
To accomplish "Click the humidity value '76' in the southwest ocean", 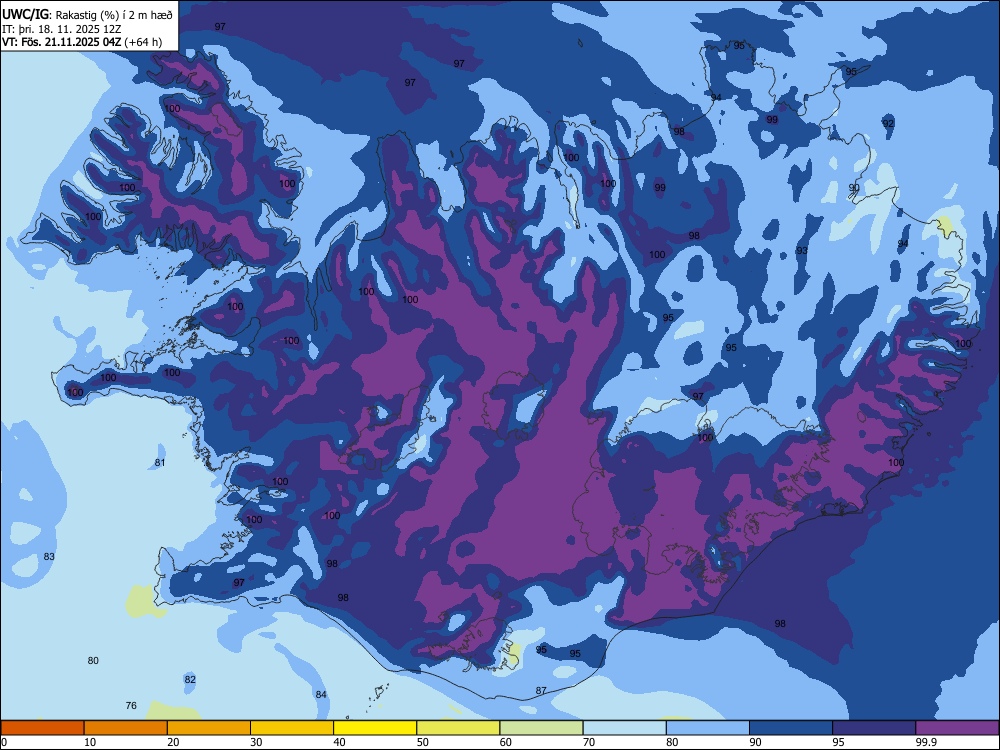I will (131, 705).
